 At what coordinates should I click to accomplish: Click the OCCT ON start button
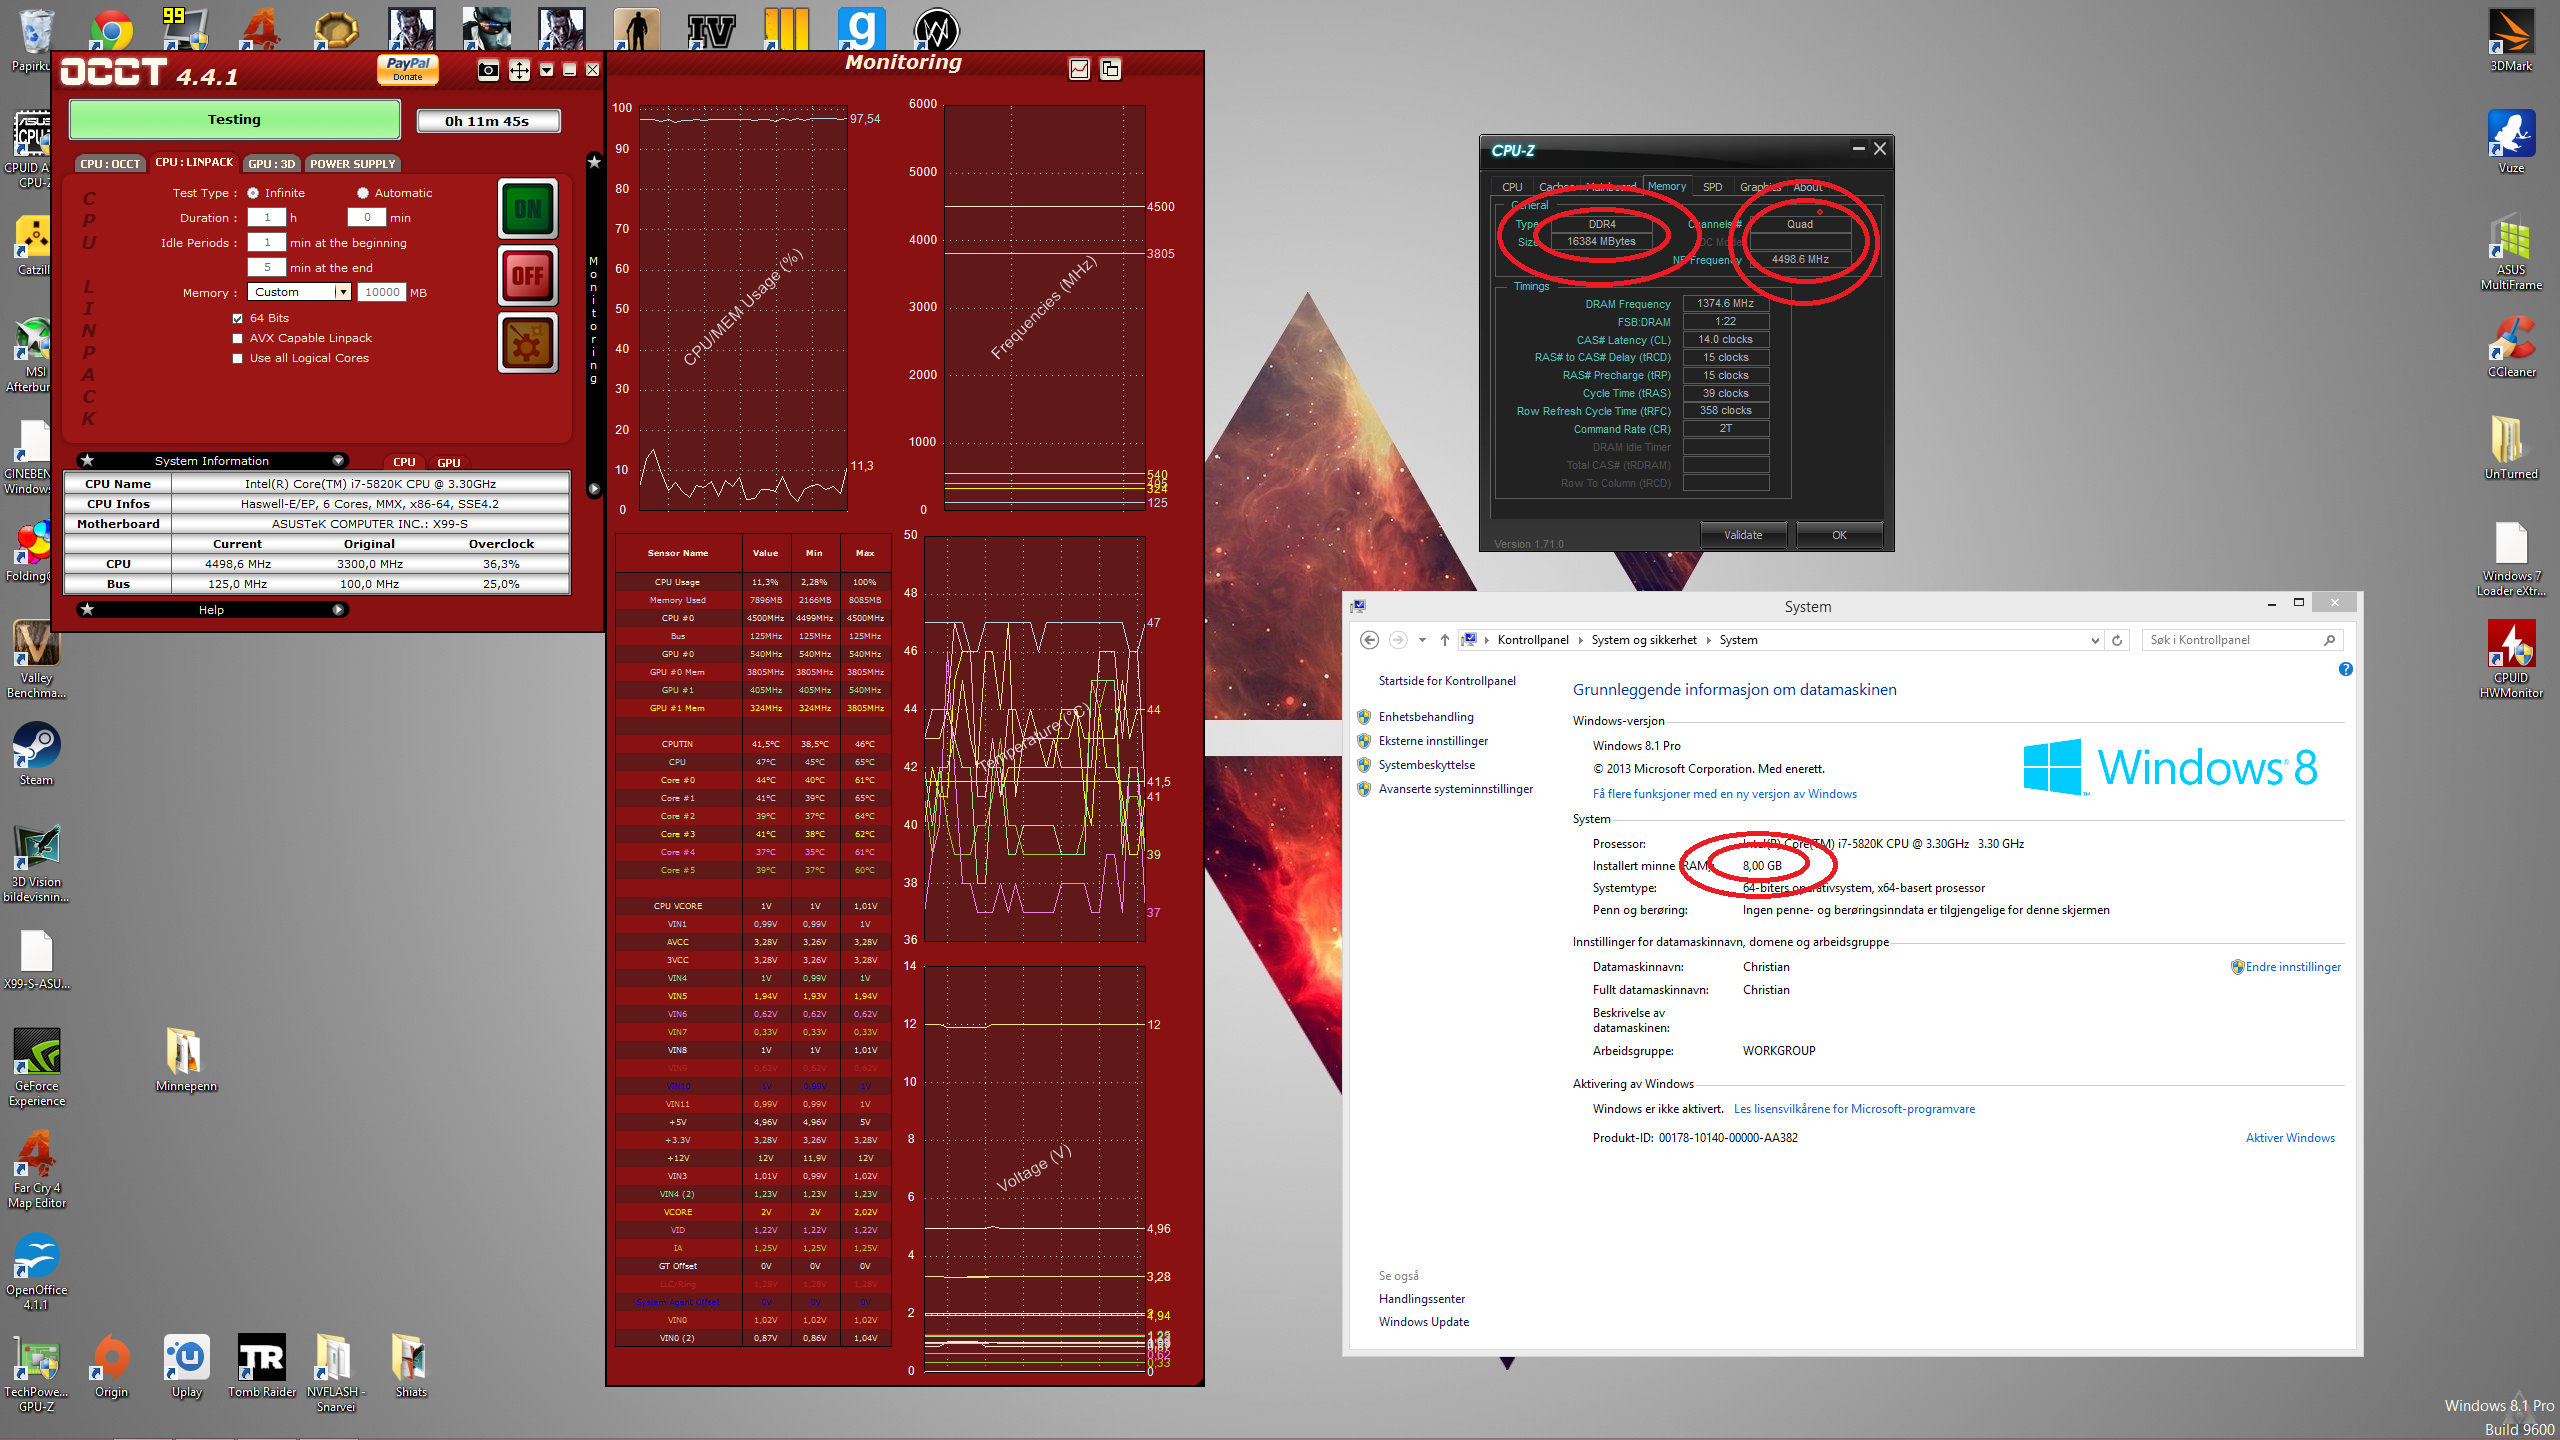click(528, 208)
